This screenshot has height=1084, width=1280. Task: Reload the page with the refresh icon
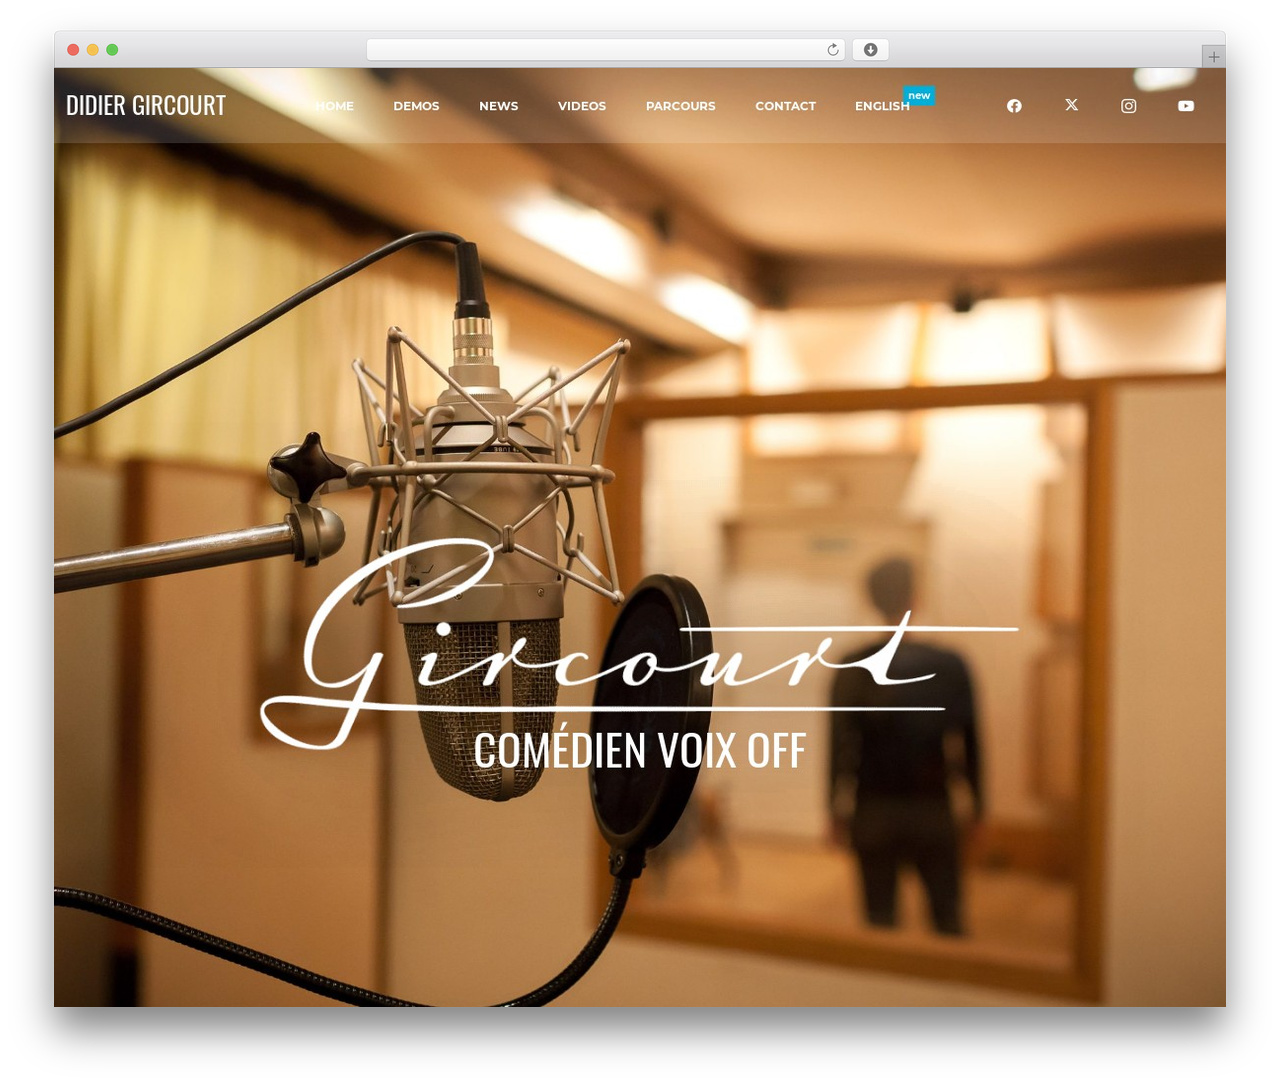pyautogui.click(x=832, y=50)
